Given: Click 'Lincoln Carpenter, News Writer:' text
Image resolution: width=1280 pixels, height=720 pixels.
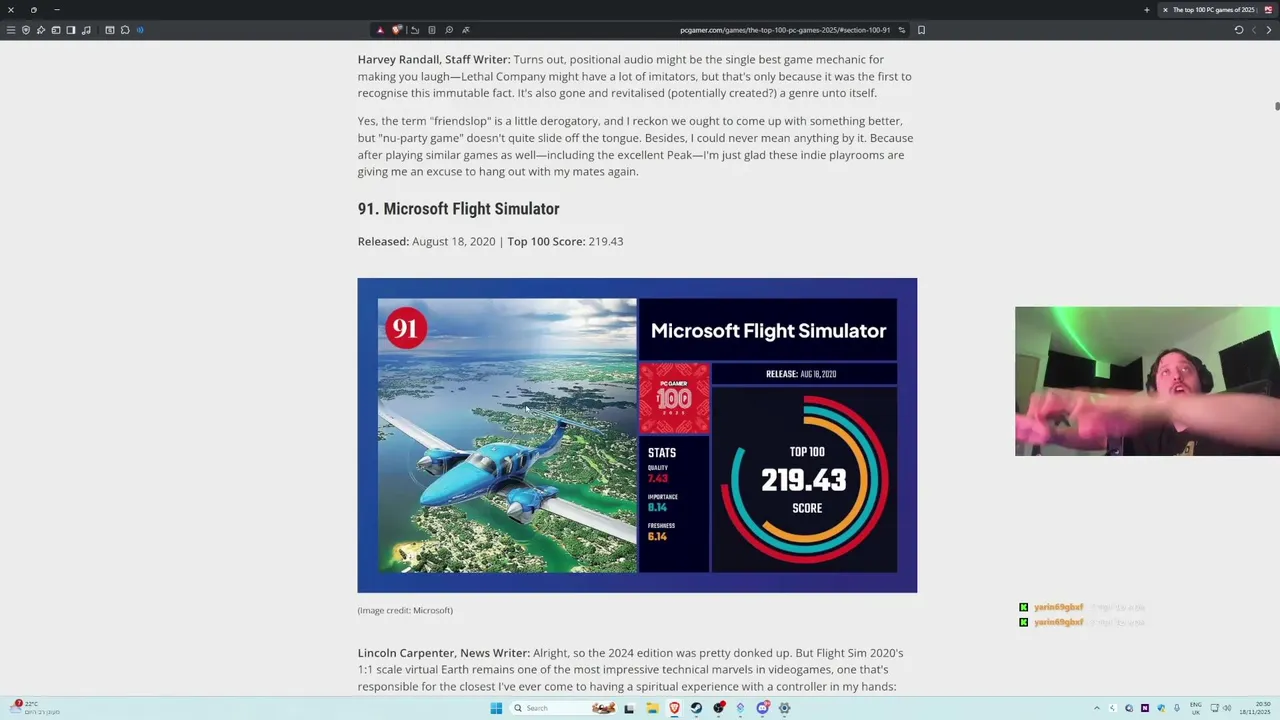Looking at the screenshot, I should coord(444,653).
